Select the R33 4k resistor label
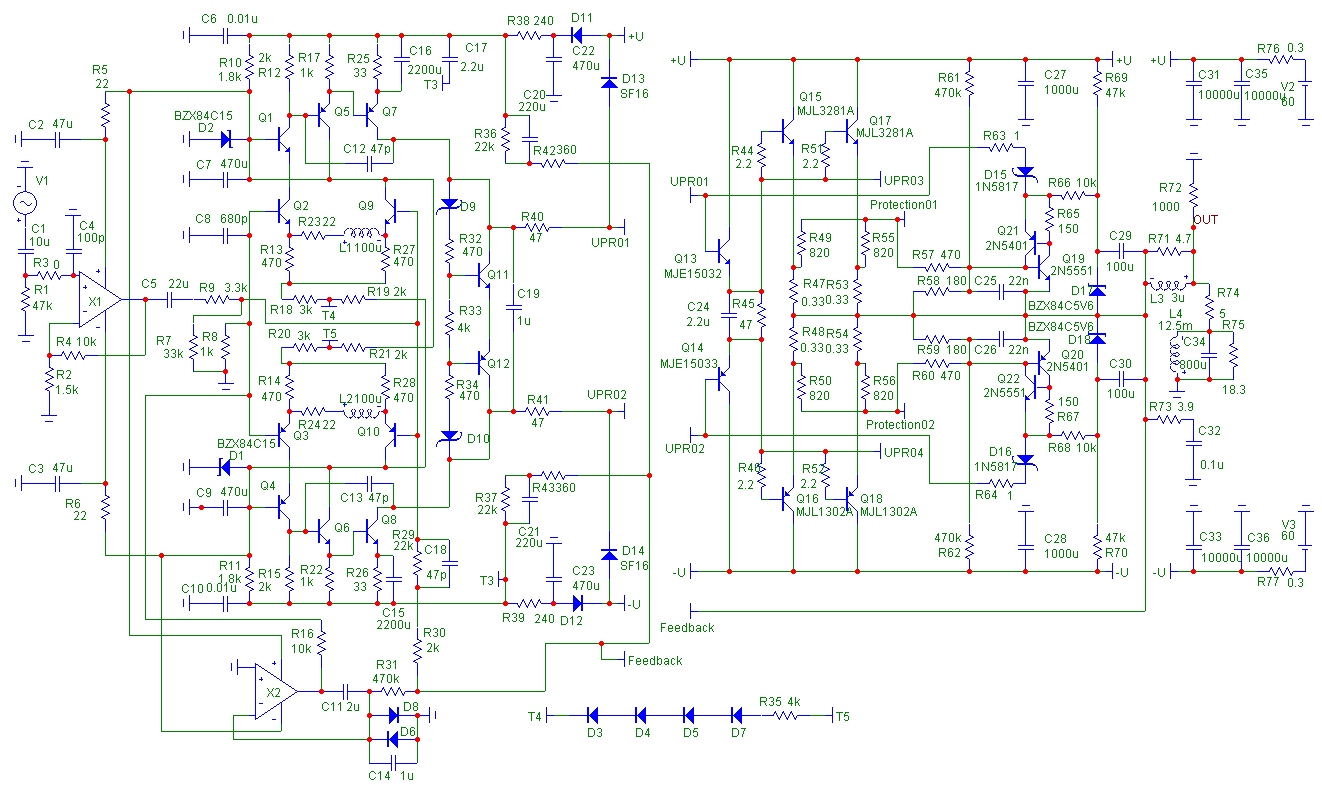This screenshot has height=786, width=1322. coord(469,319)
